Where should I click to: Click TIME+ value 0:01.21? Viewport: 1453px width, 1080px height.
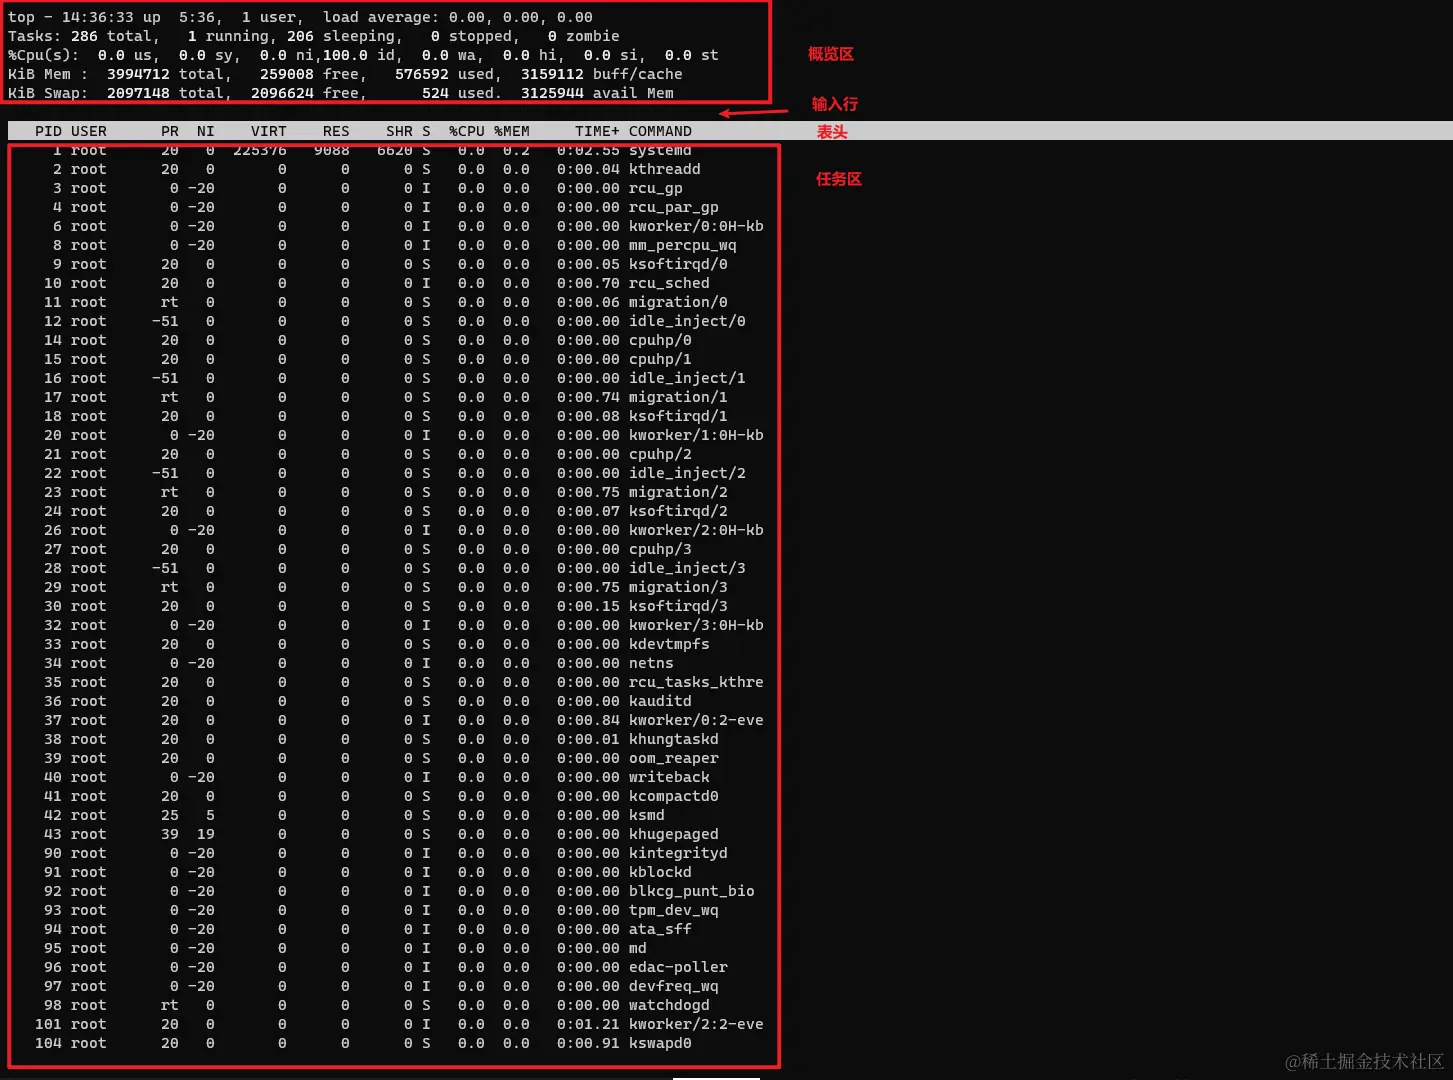coord(588,1024)
